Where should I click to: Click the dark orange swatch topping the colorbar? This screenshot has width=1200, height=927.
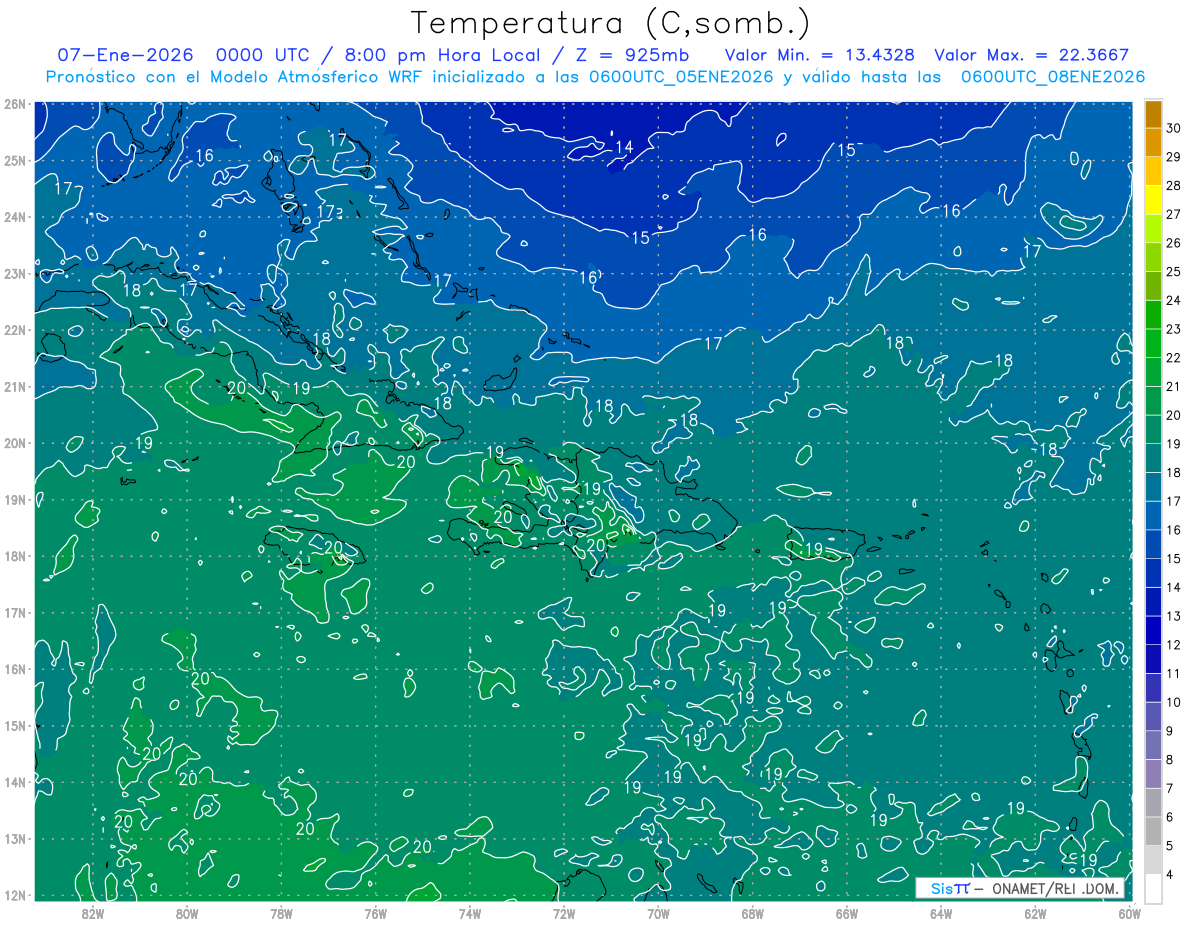[x=1153, y=114]
